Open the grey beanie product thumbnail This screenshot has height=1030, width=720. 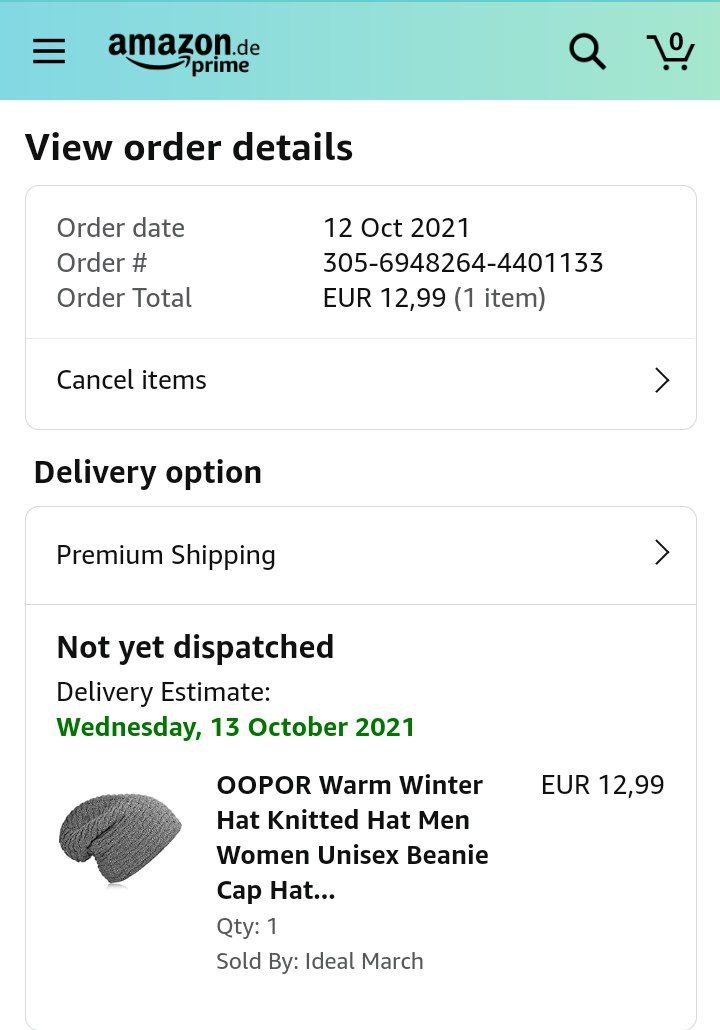pyautogui.click(x=120, y=838)
